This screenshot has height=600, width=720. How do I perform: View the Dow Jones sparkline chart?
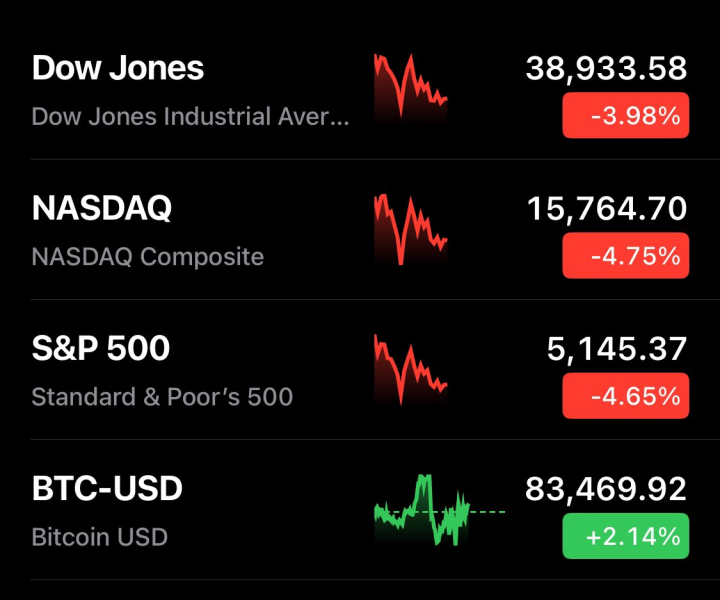pyautogui.click(x=411, y=88)
